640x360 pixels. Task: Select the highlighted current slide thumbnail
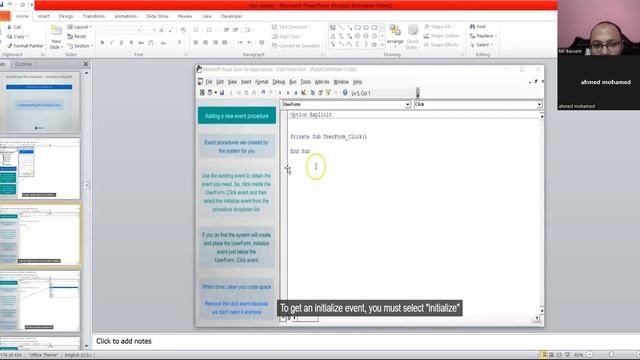(40, 235)
